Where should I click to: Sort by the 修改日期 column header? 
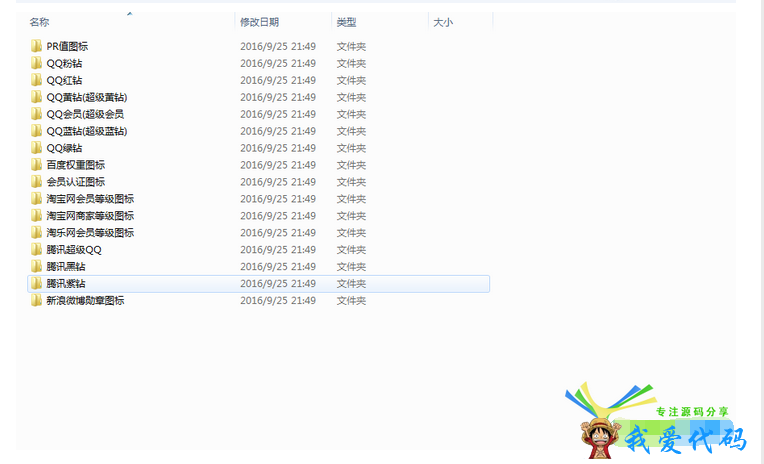(x=259, y=22)
